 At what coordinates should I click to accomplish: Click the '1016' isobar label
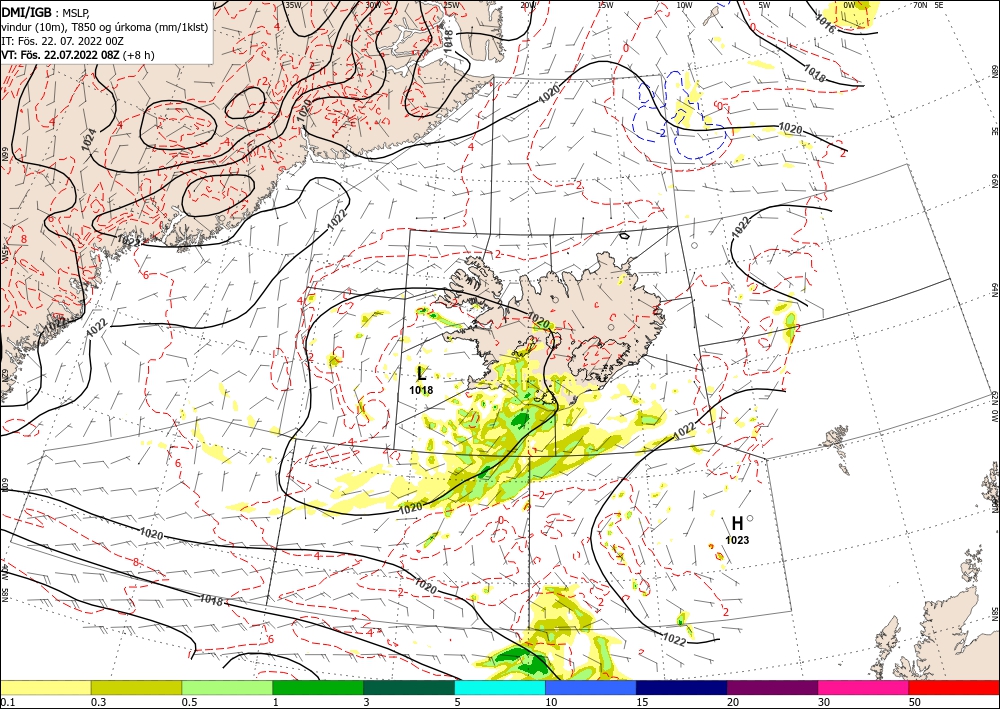pyautogui.click(x=825, y=25)
